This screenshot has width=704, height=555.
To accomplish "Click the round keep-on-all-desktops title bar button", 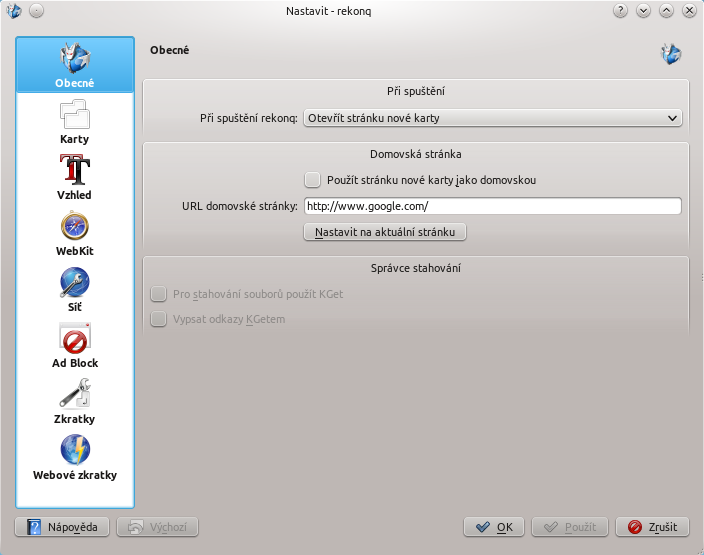I will [x=36, y=10].
